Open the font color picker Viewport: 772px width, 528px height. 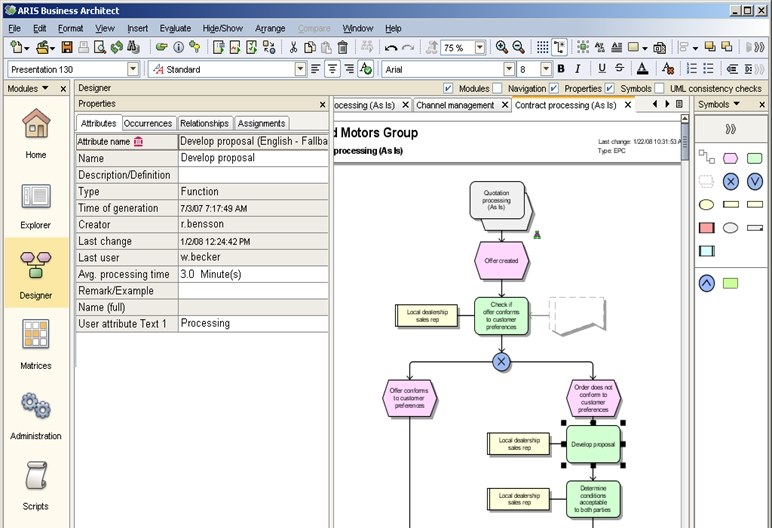click(642, 69)
